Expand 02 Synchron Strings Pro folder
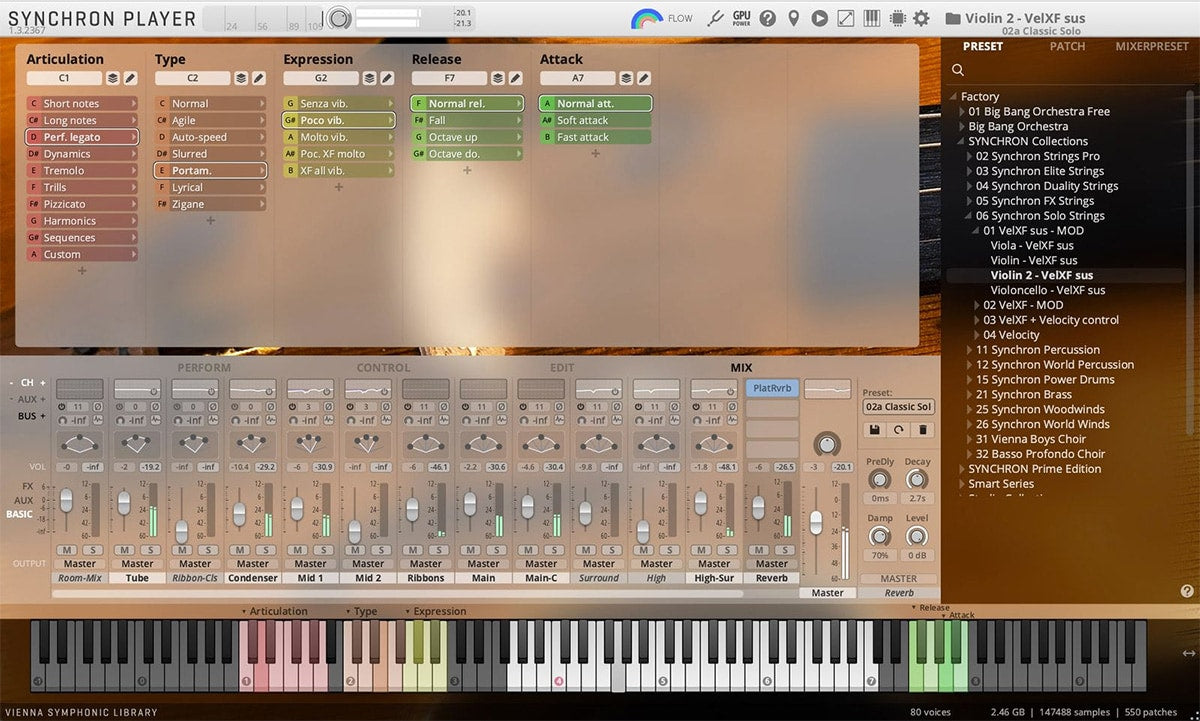Viewport: 1200px width, 721px height. pyautogui.click(x=970, y=156)
